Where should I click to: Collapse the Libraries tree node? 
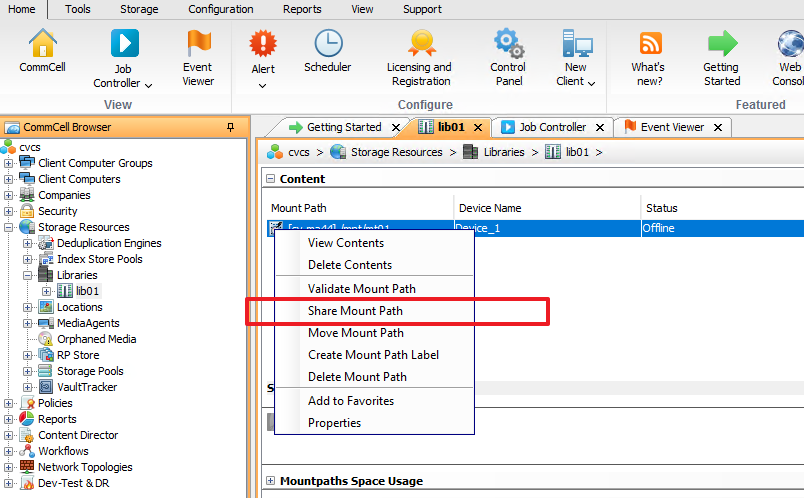pos(28,275)
